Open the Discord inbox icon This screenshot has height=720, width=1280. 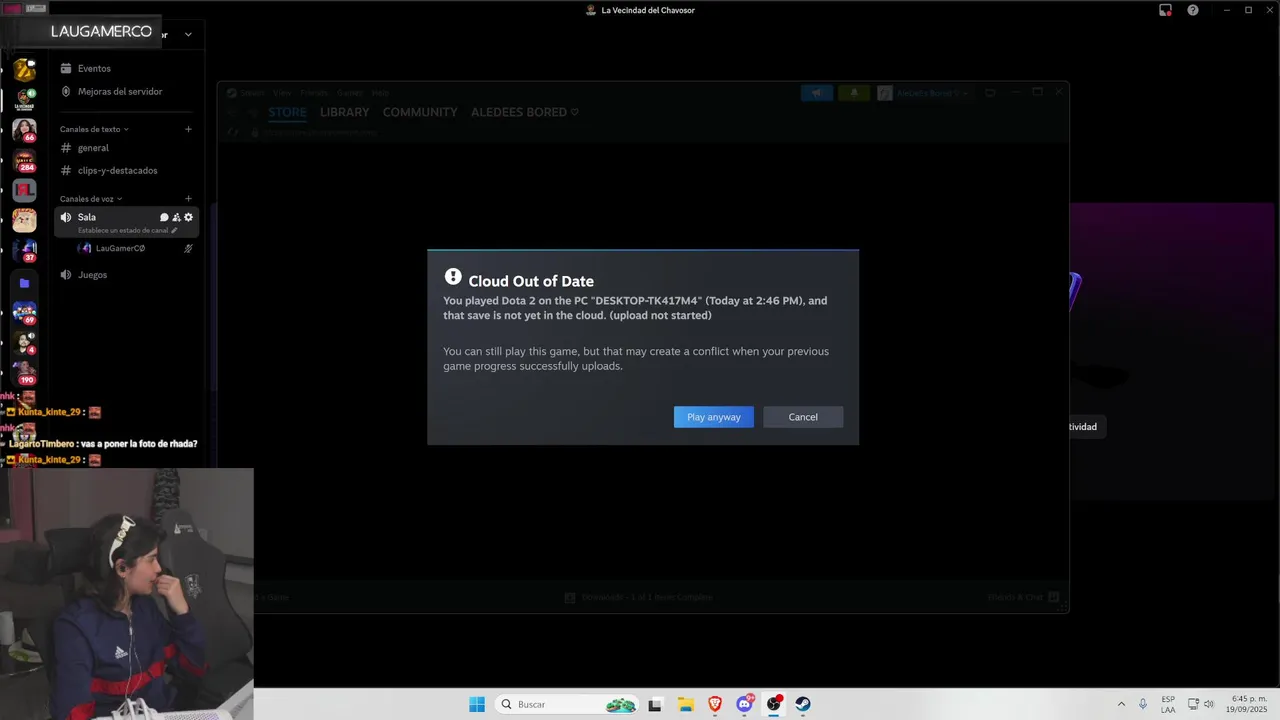(1166, 10)
